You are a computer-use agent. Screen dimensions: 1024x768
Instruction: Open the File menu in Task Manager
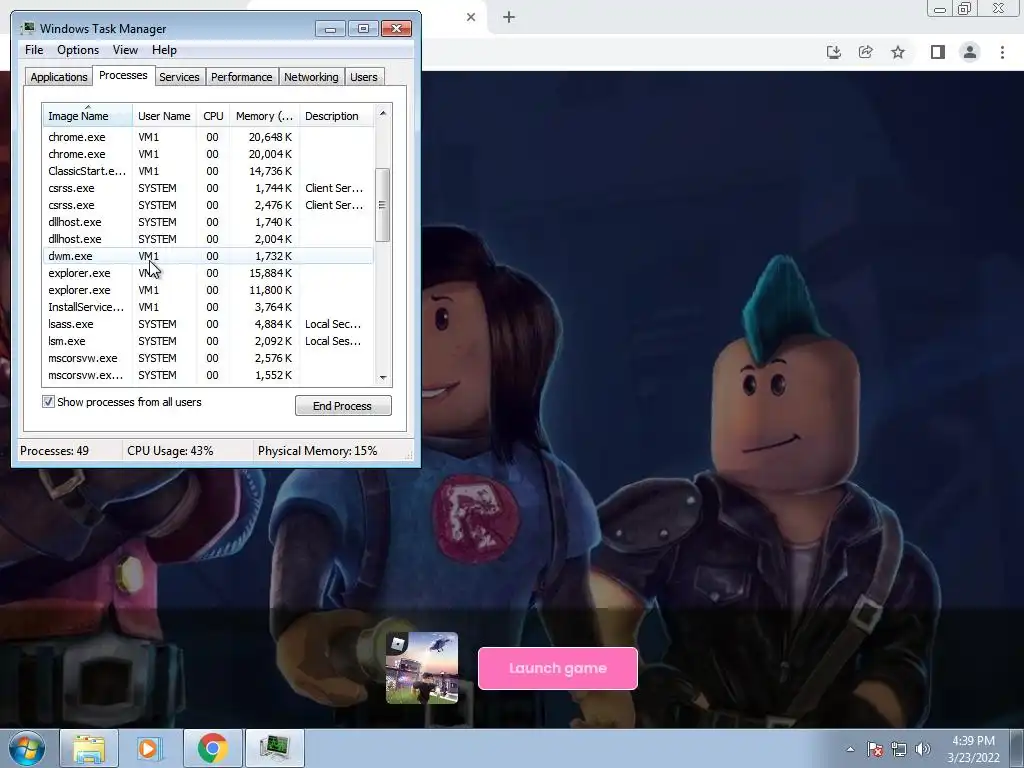34,50
